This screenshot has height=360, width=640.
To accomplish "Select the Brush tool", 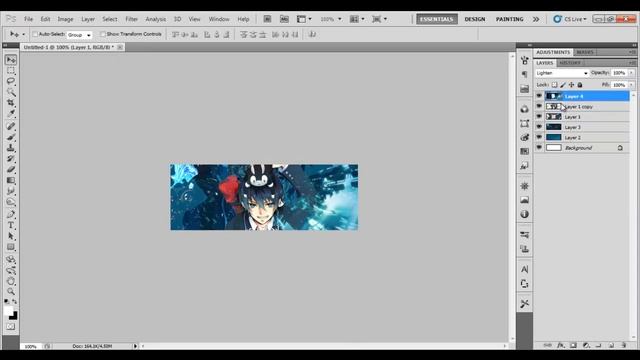I will pyautogui.click(x=11, y=137).
